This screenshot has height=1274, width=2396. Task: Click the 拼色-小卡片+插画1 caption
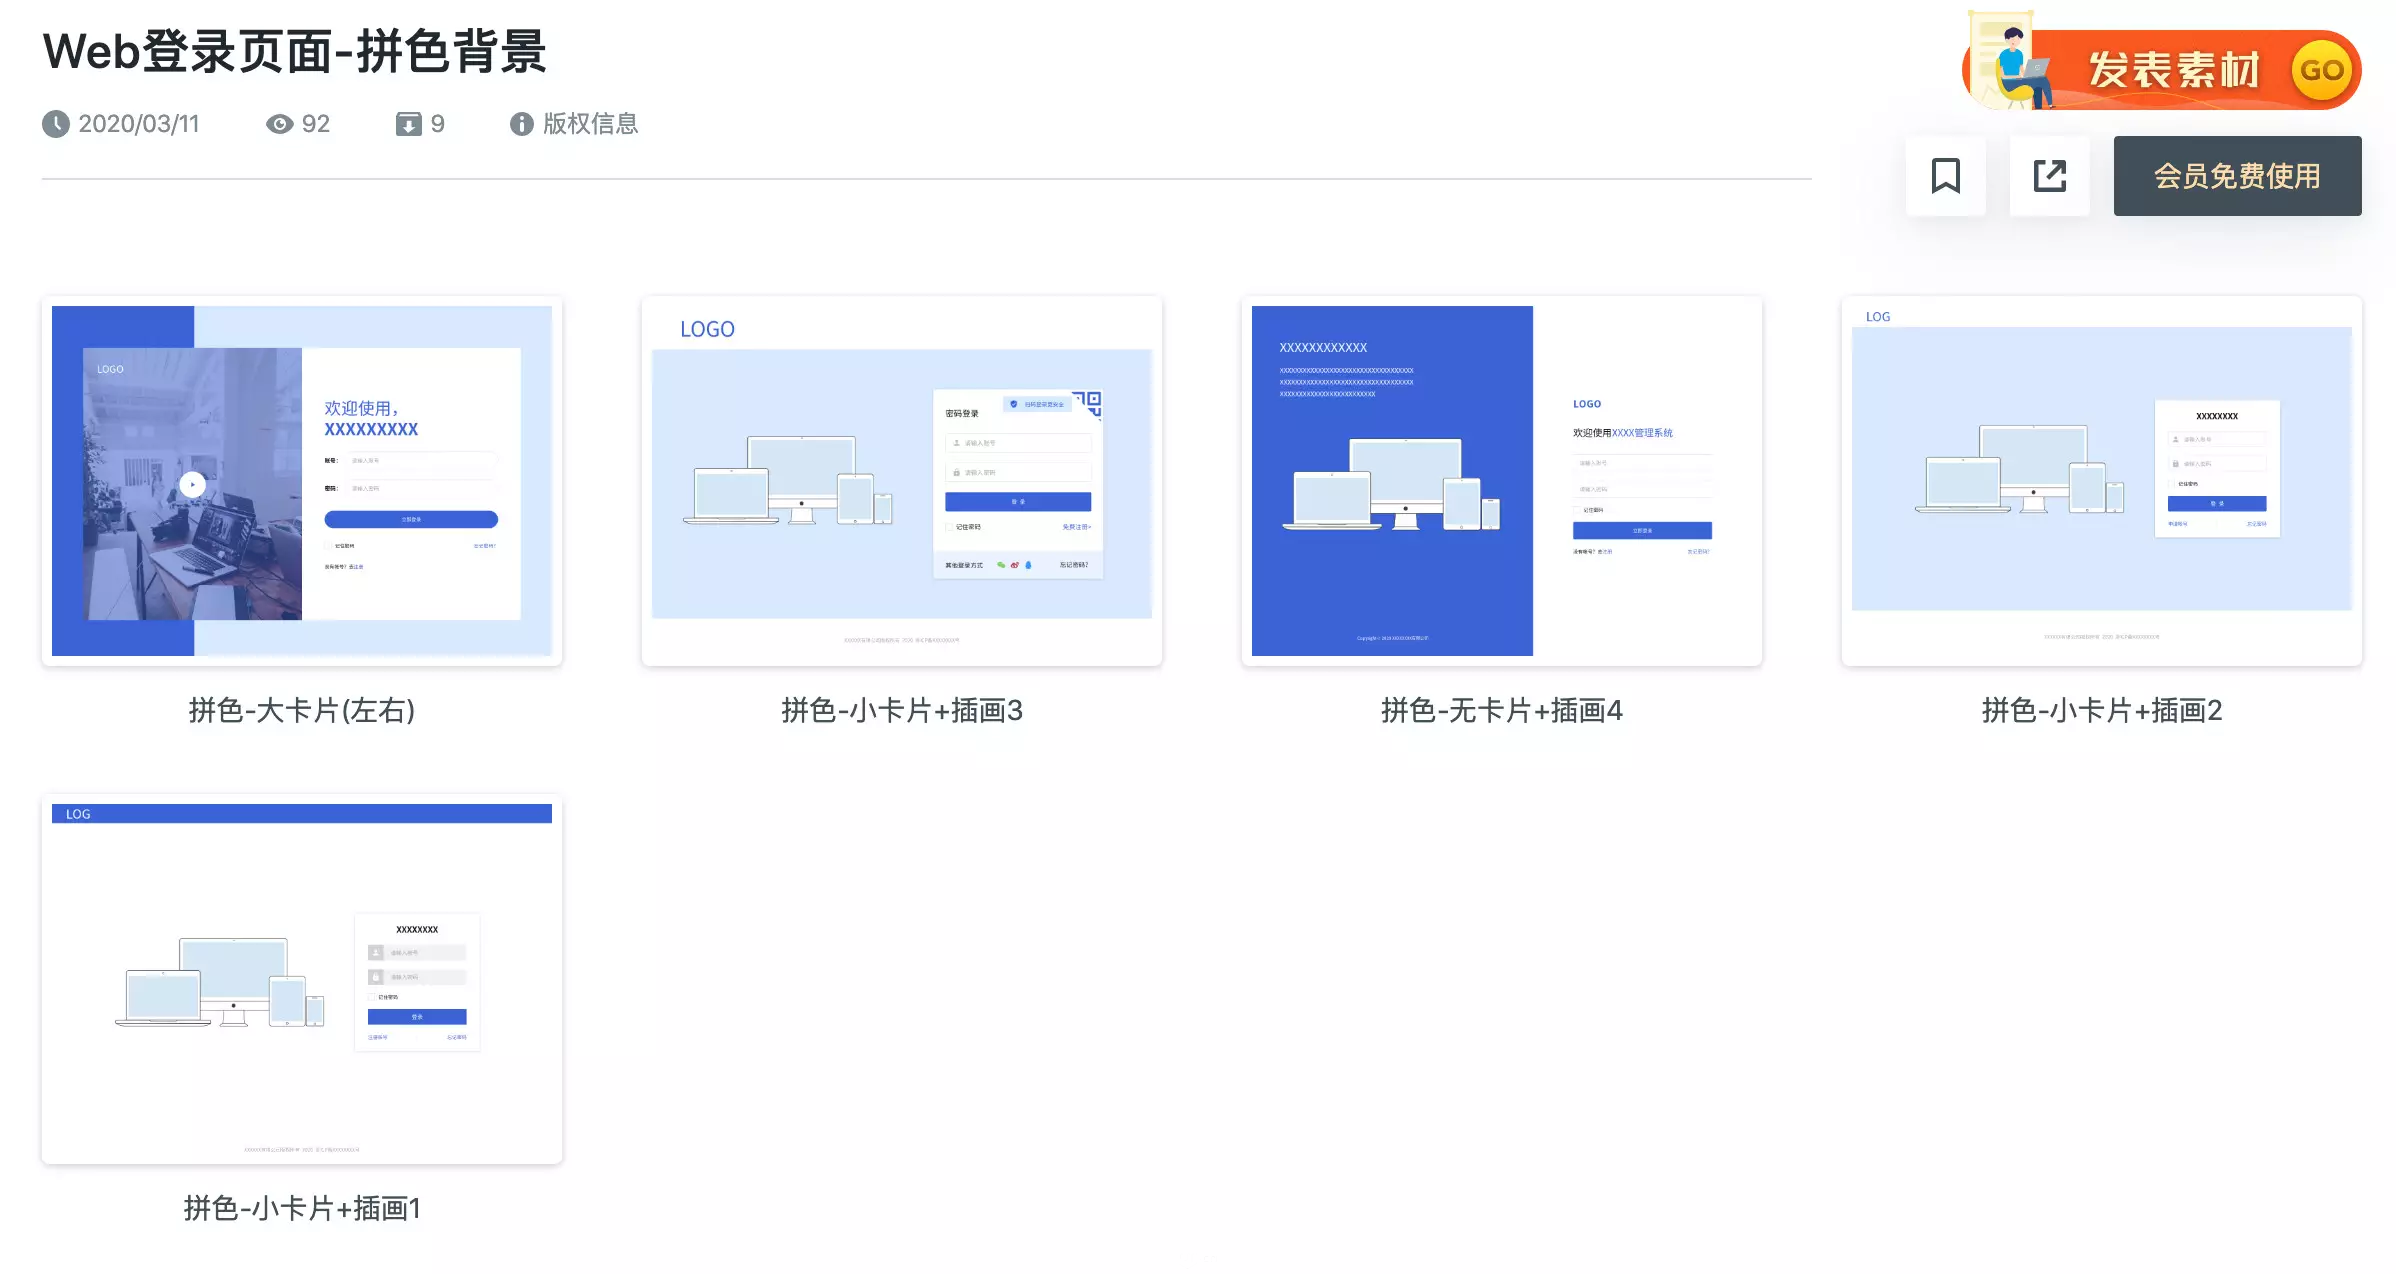(302, 1208)
